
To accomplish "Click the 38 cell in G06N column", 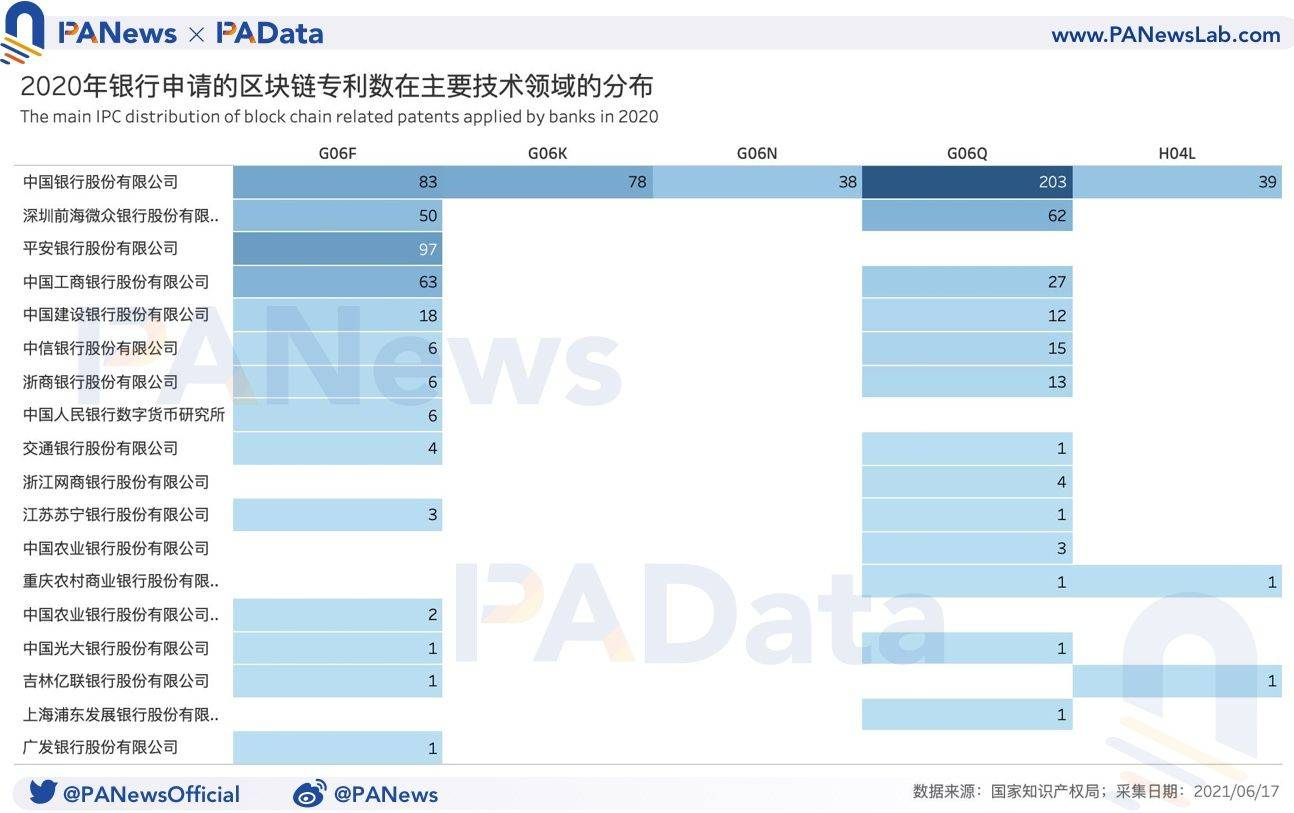I will click(x=757, y=182).
